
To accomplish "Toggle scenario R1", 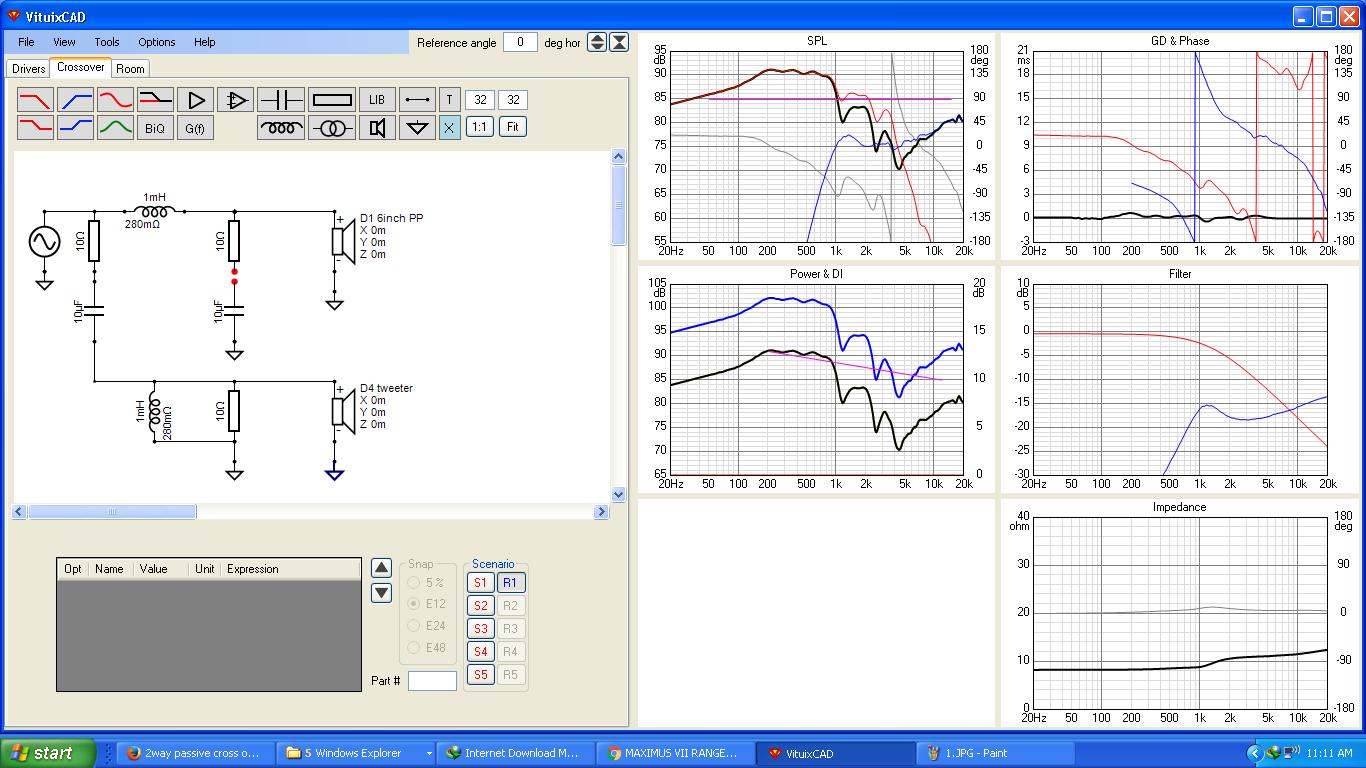I will click(510, 583).
